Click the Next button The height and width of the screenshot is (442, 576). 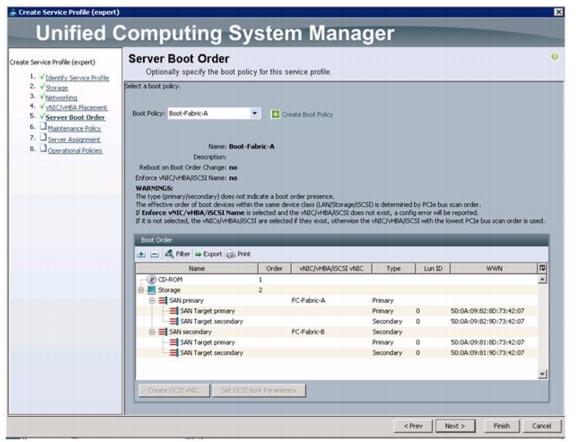[455, 426]
